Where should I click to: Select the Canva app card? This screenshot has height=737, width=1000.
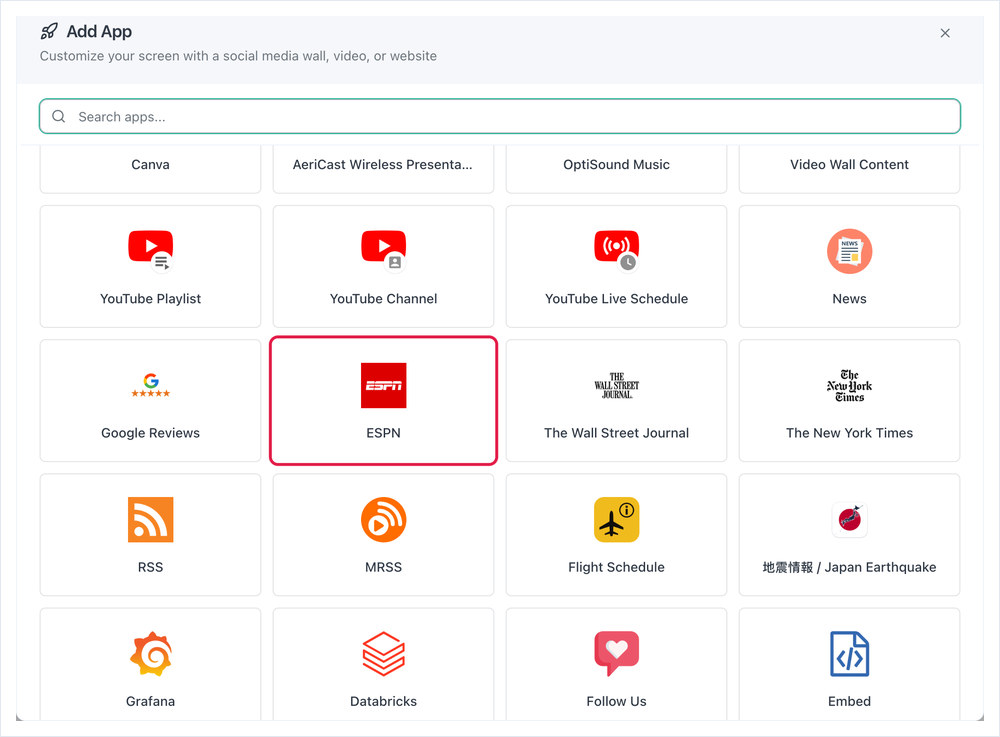[x=151, y=168]
